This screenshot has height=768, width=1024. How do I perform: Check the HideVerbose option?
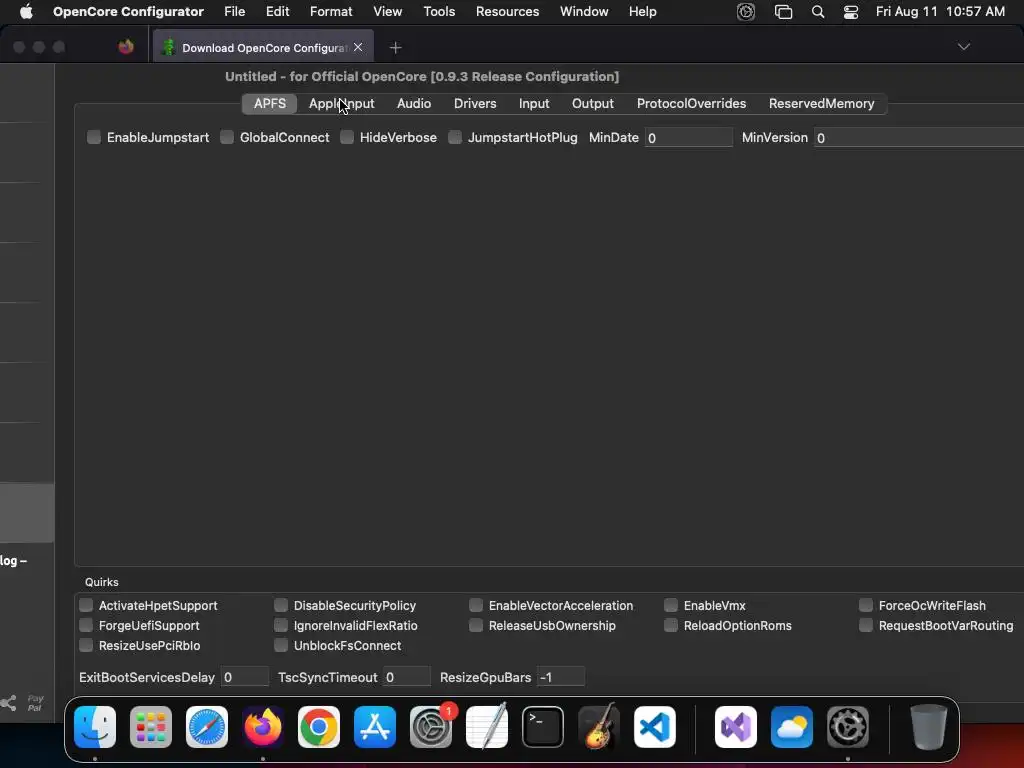(x=347, y=137)
